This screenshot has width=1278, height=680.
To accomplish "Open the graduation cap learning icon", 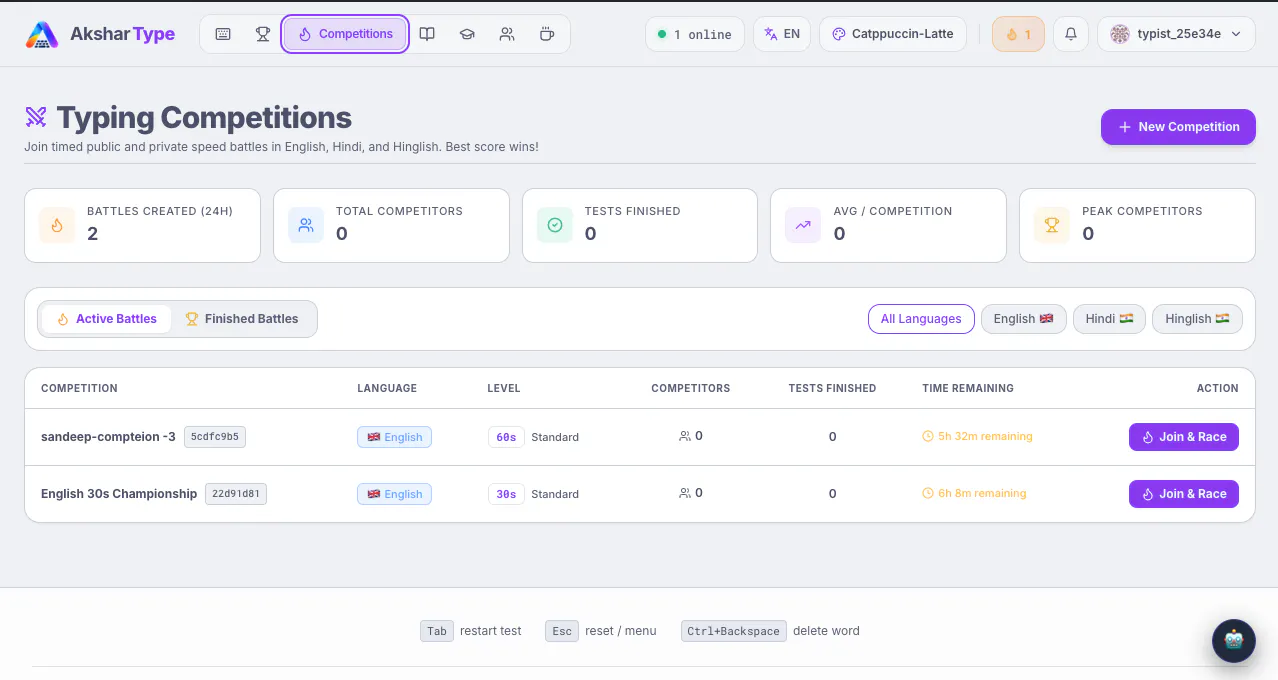I will tap(467, 34).
